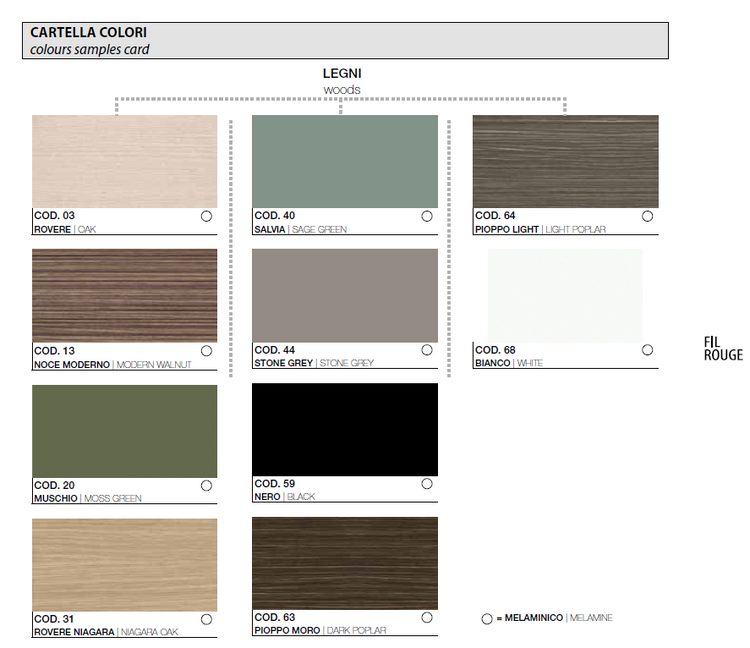
Task: Choose the Muschio moss green swatch
Action: click(124, 430)
